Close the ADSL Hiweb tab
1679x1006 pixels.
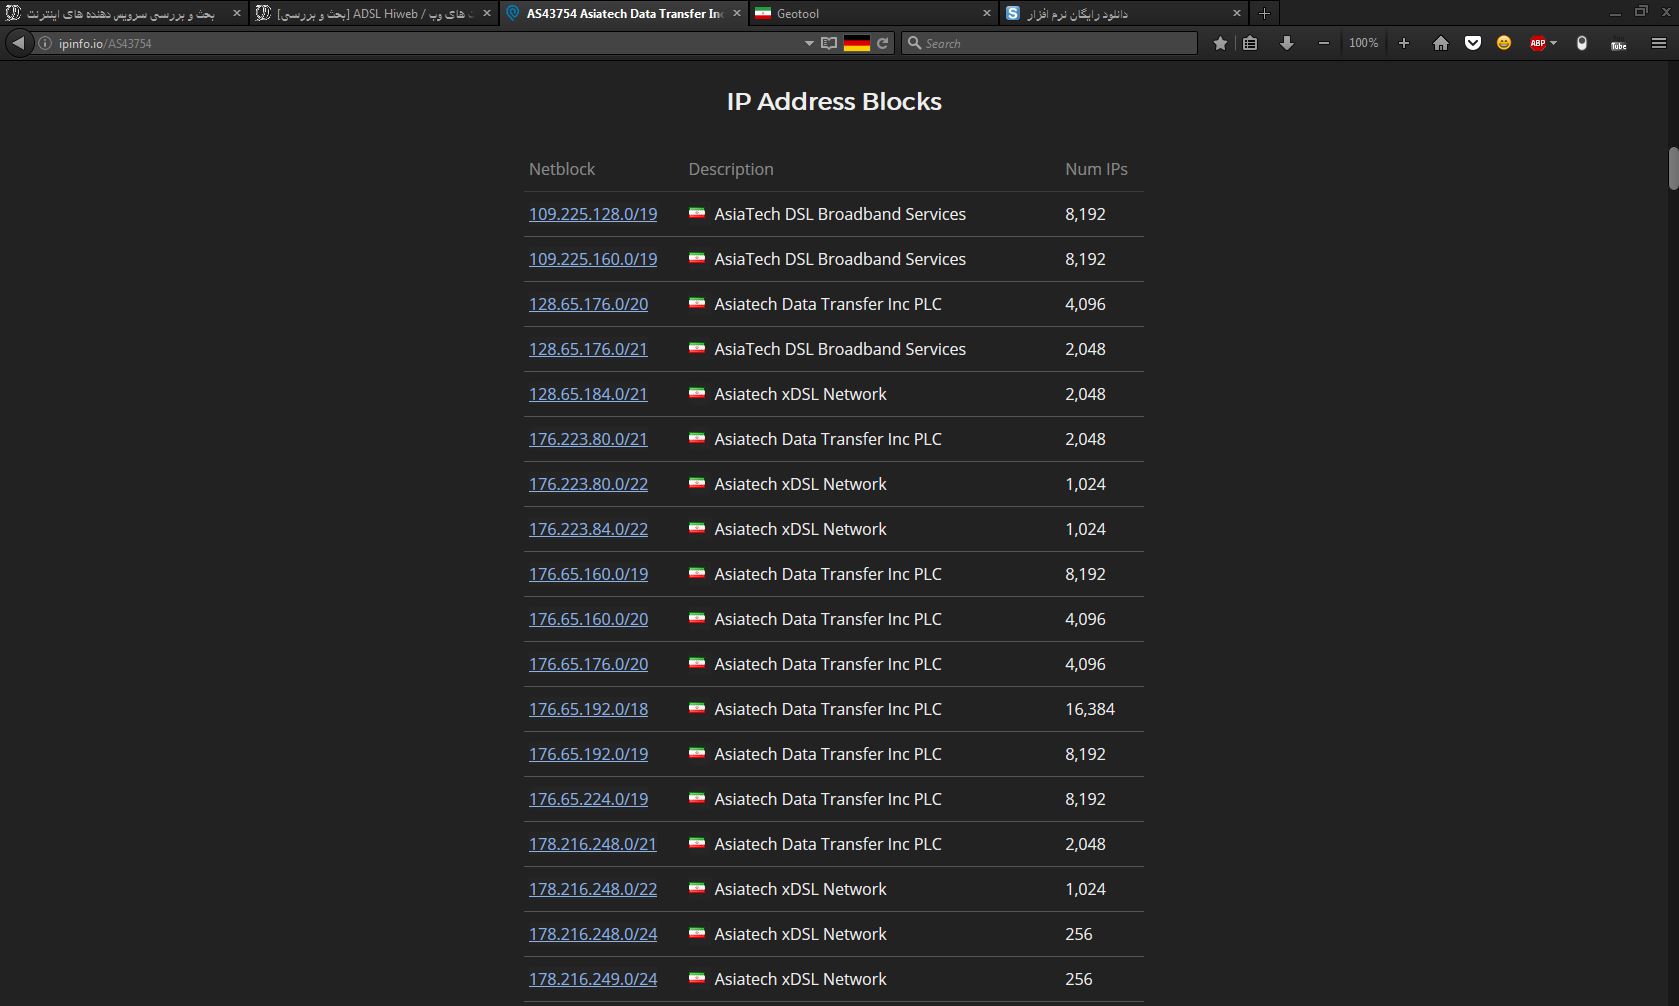[487, 13]
